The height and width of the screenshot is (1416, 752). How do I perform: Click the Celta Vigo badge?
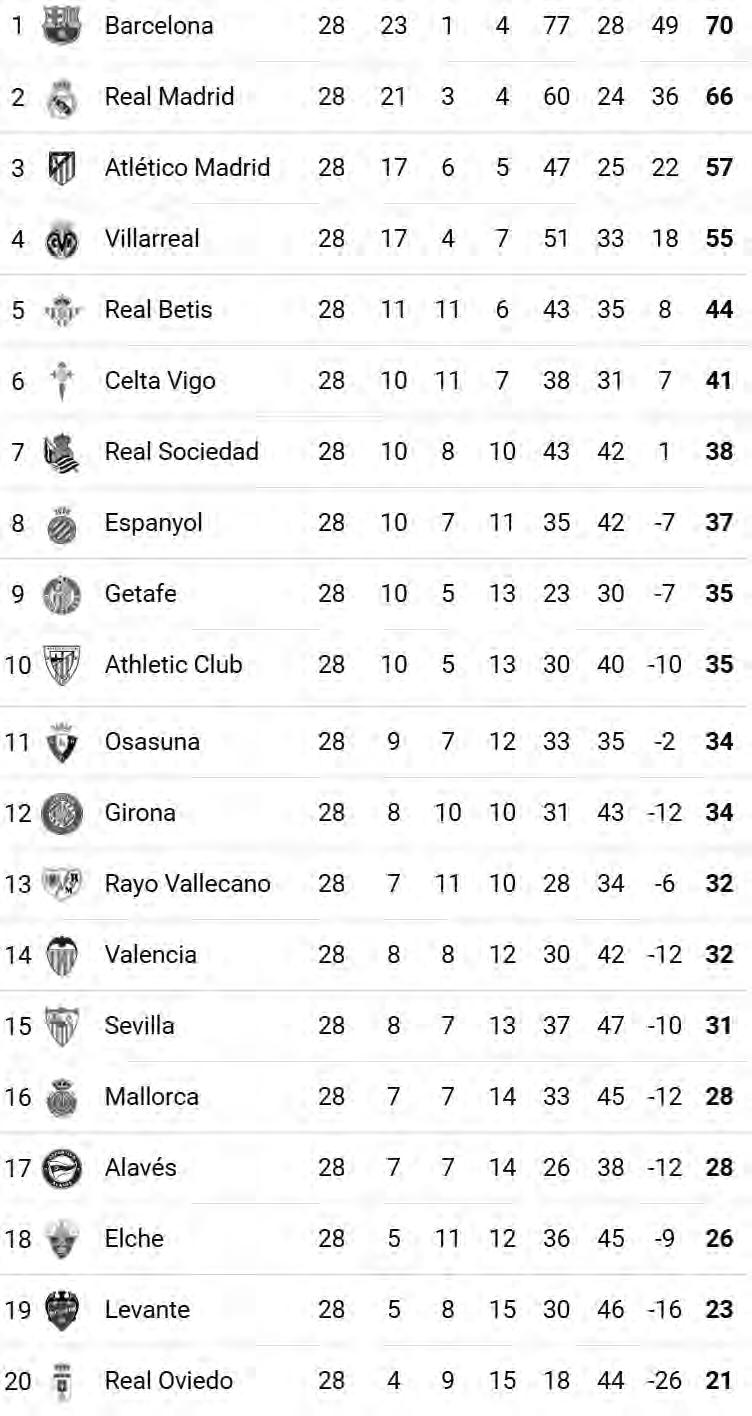61,381
